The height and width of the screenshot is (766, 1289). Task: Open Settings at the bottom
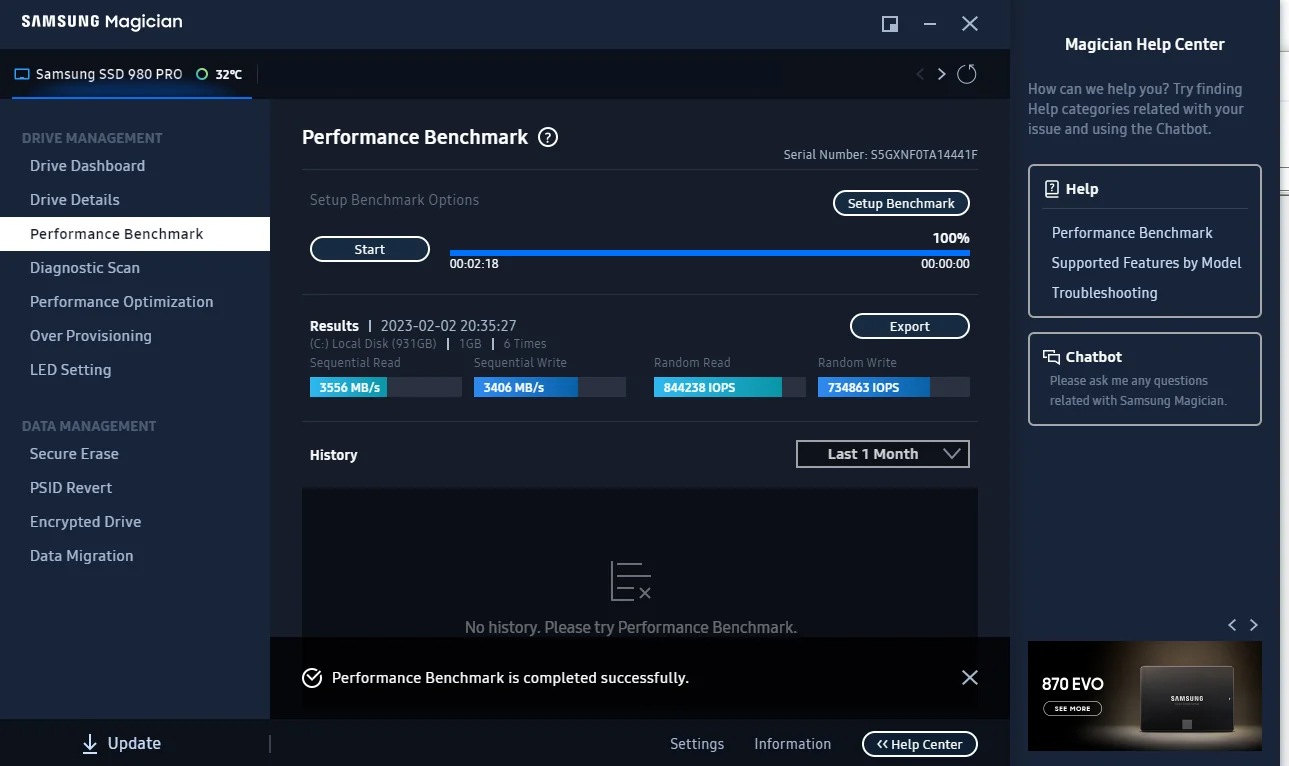697,744
